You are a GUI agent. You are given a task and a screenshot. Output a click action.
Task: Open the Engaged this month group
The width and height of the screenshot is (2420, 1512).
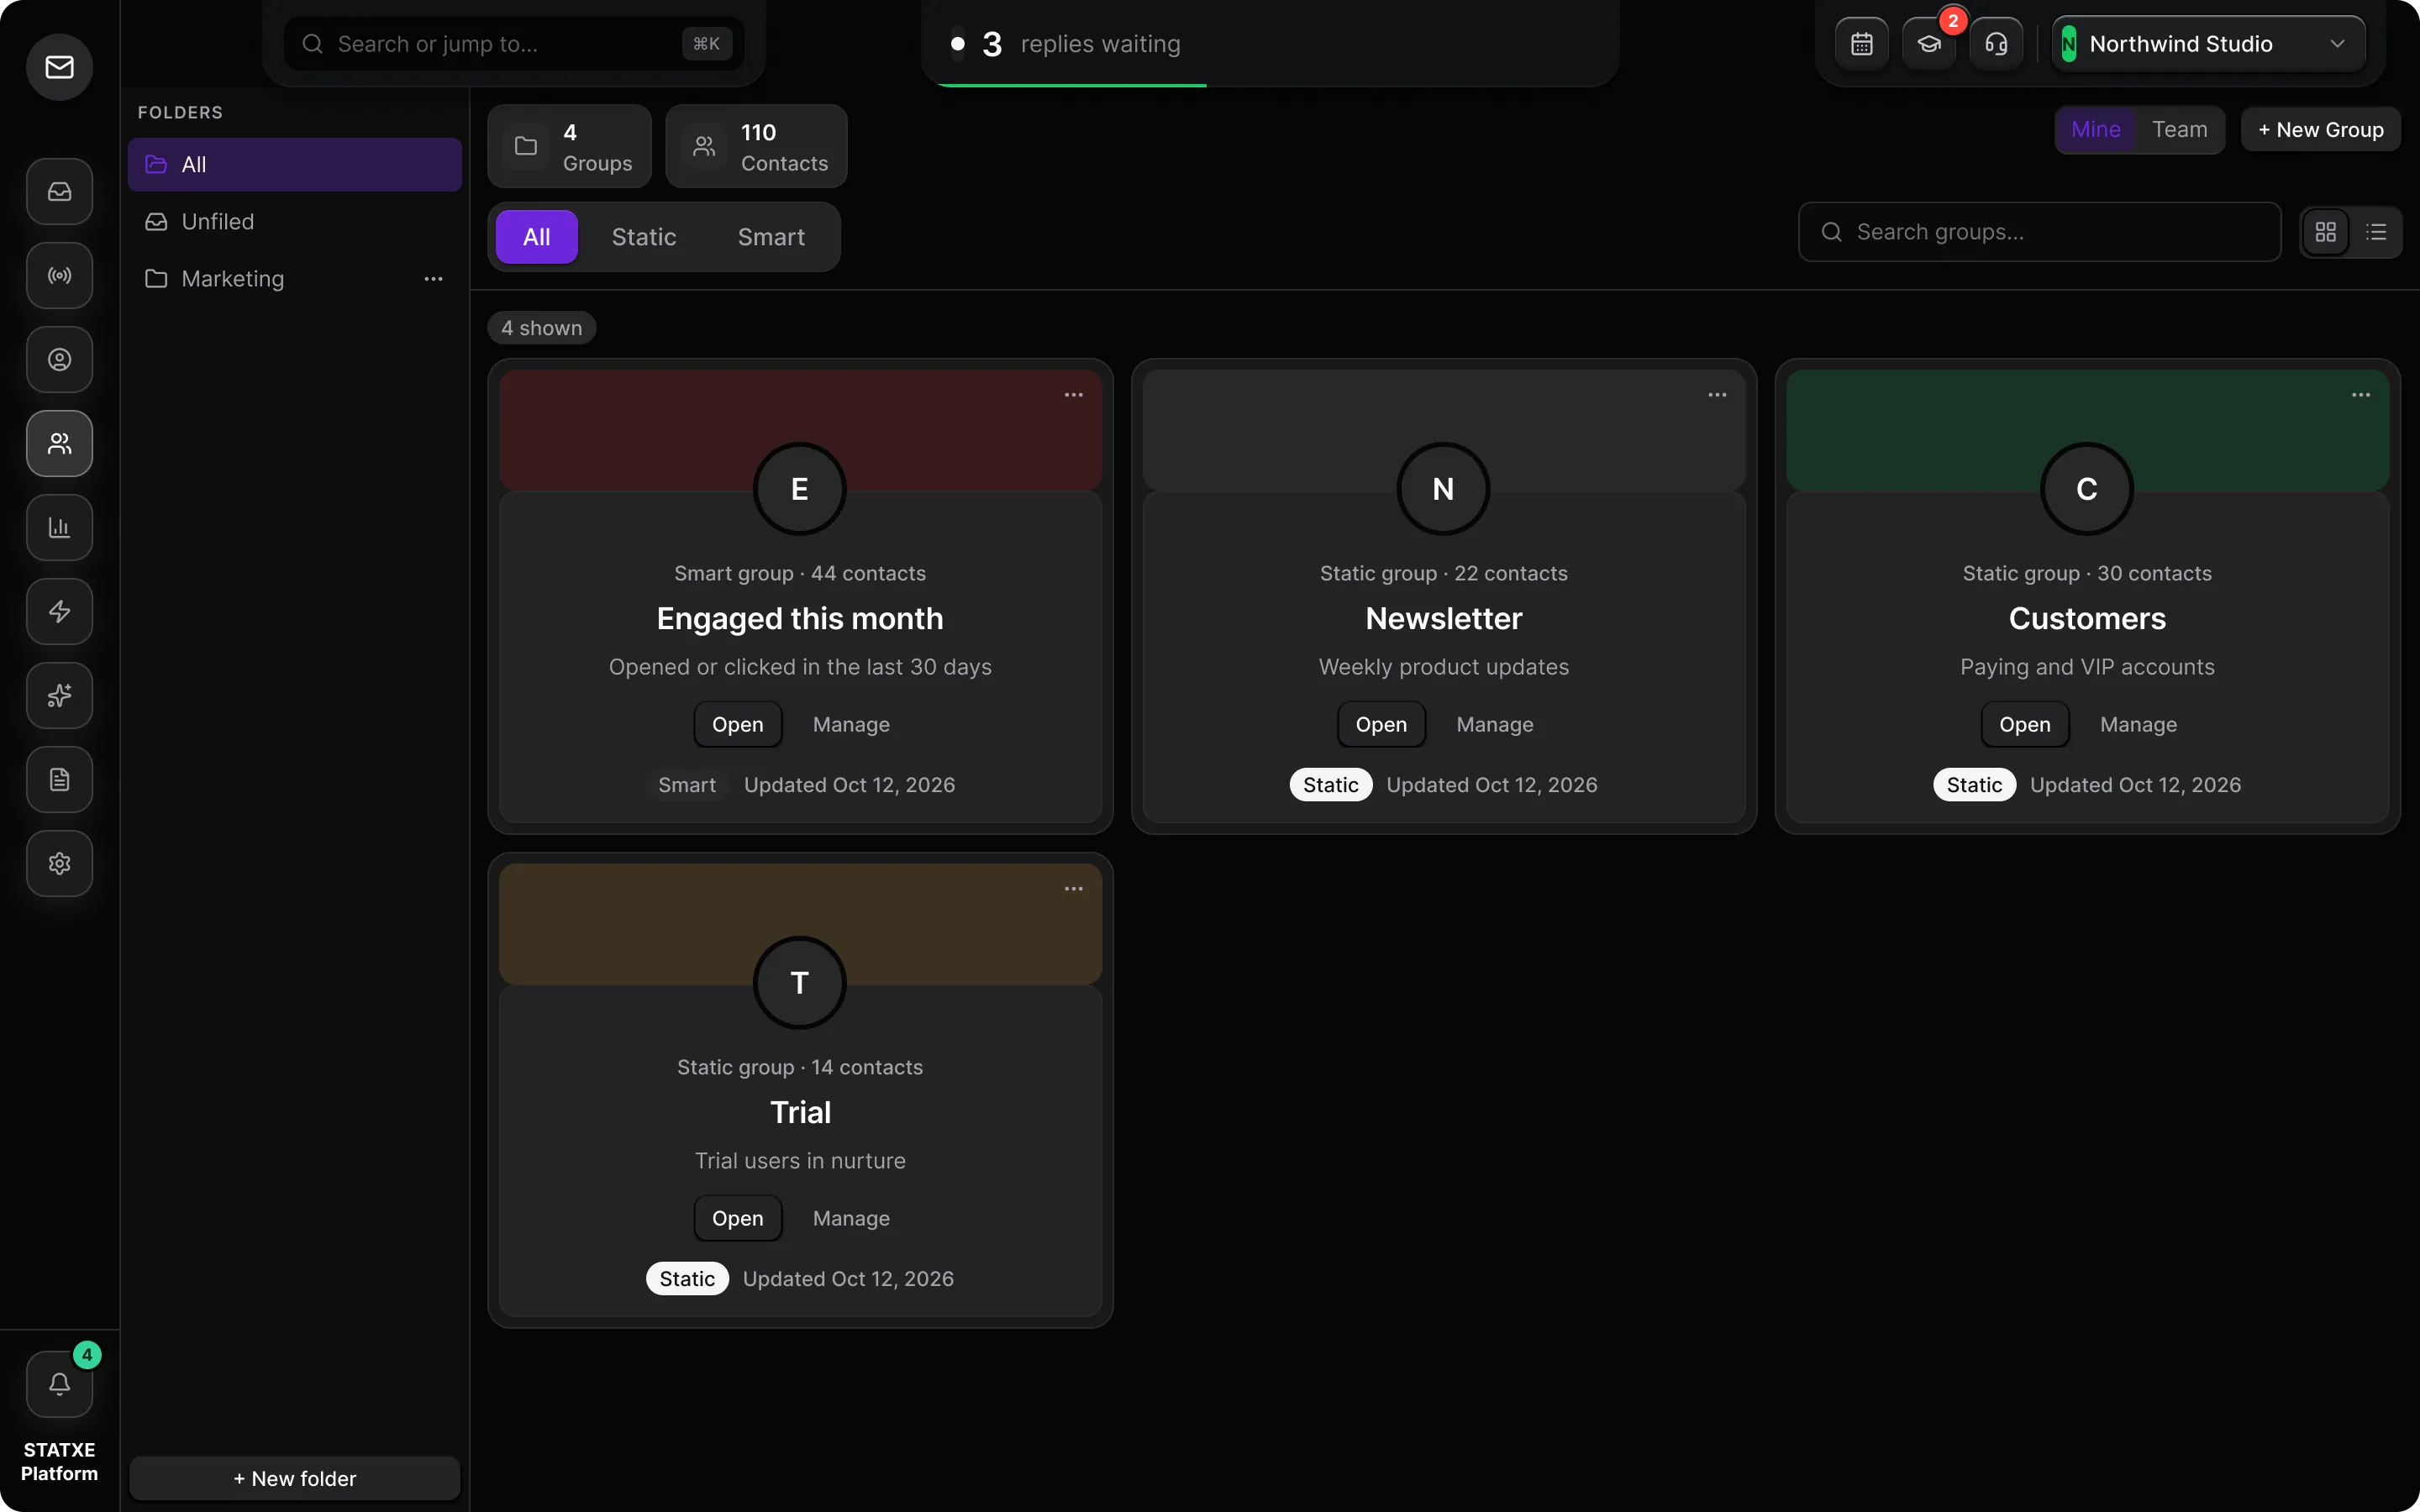pyautogui.click(x=738, y=725)
